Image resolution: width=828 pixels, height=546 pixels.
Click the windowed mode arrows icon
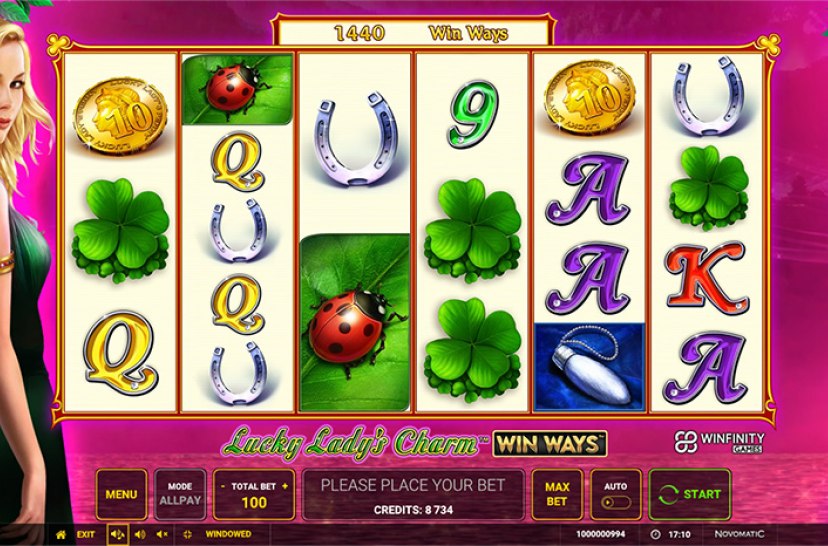tap(187, 534)
